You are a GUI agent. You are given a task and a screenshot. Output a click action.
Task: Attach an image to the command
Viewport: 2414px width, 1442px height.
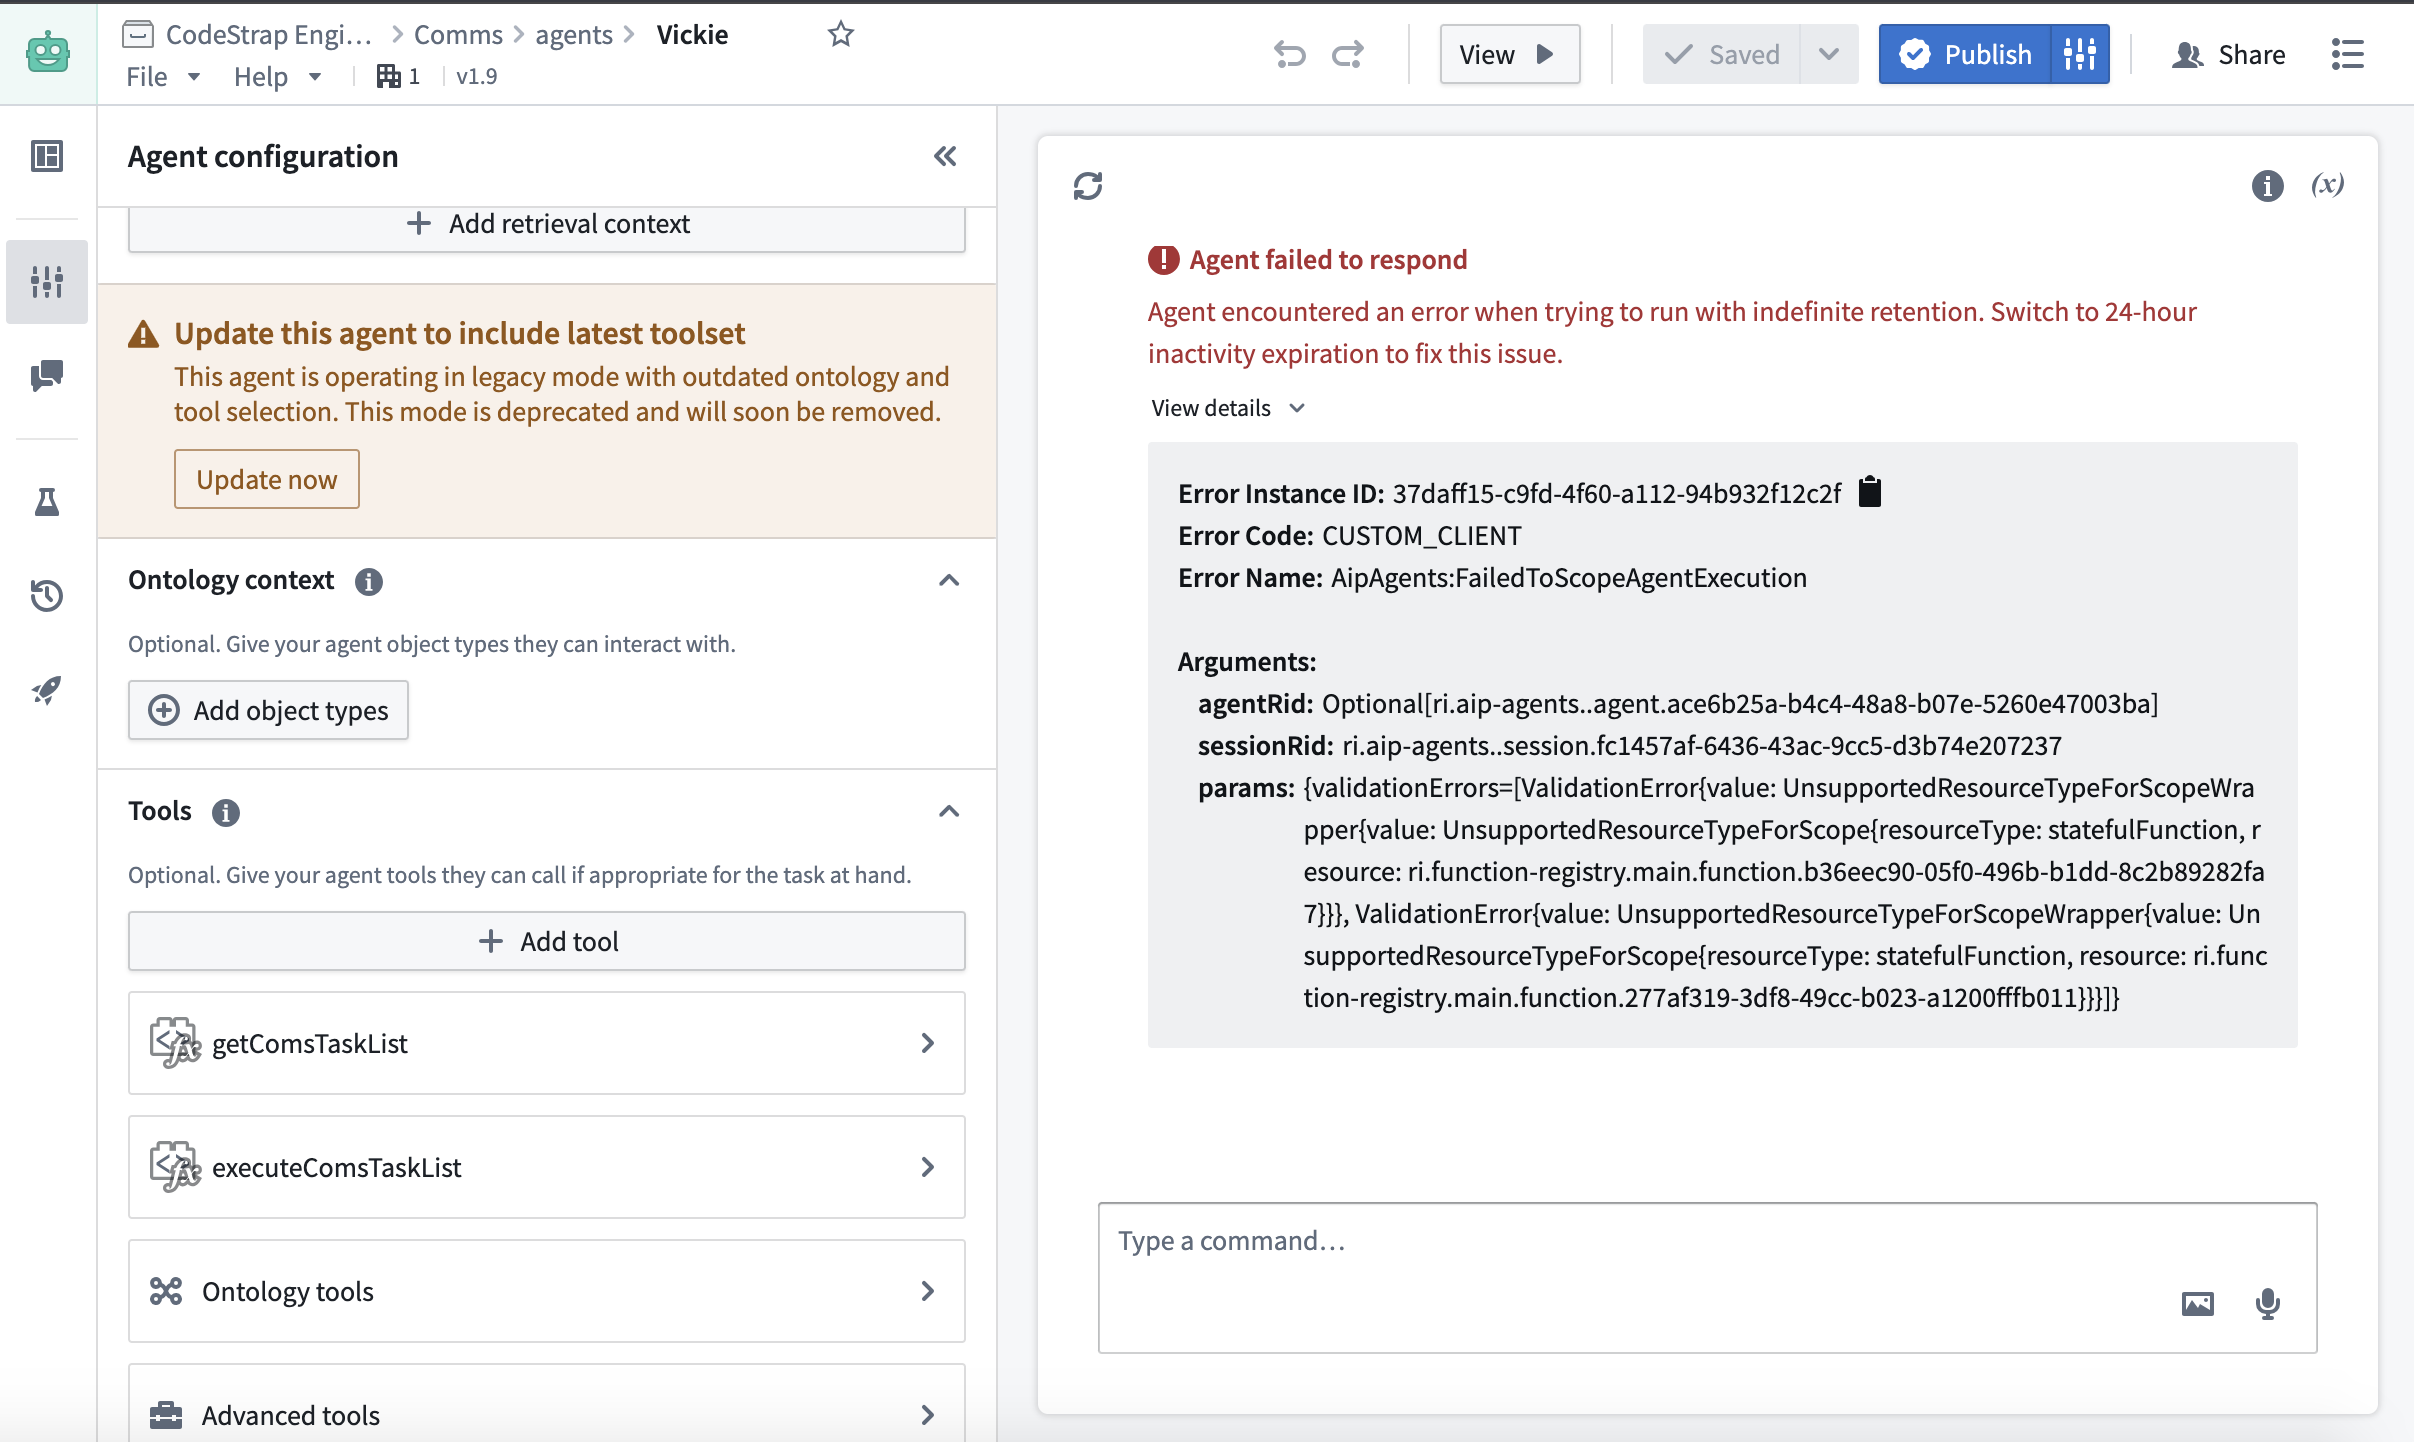[2197, 1304]
